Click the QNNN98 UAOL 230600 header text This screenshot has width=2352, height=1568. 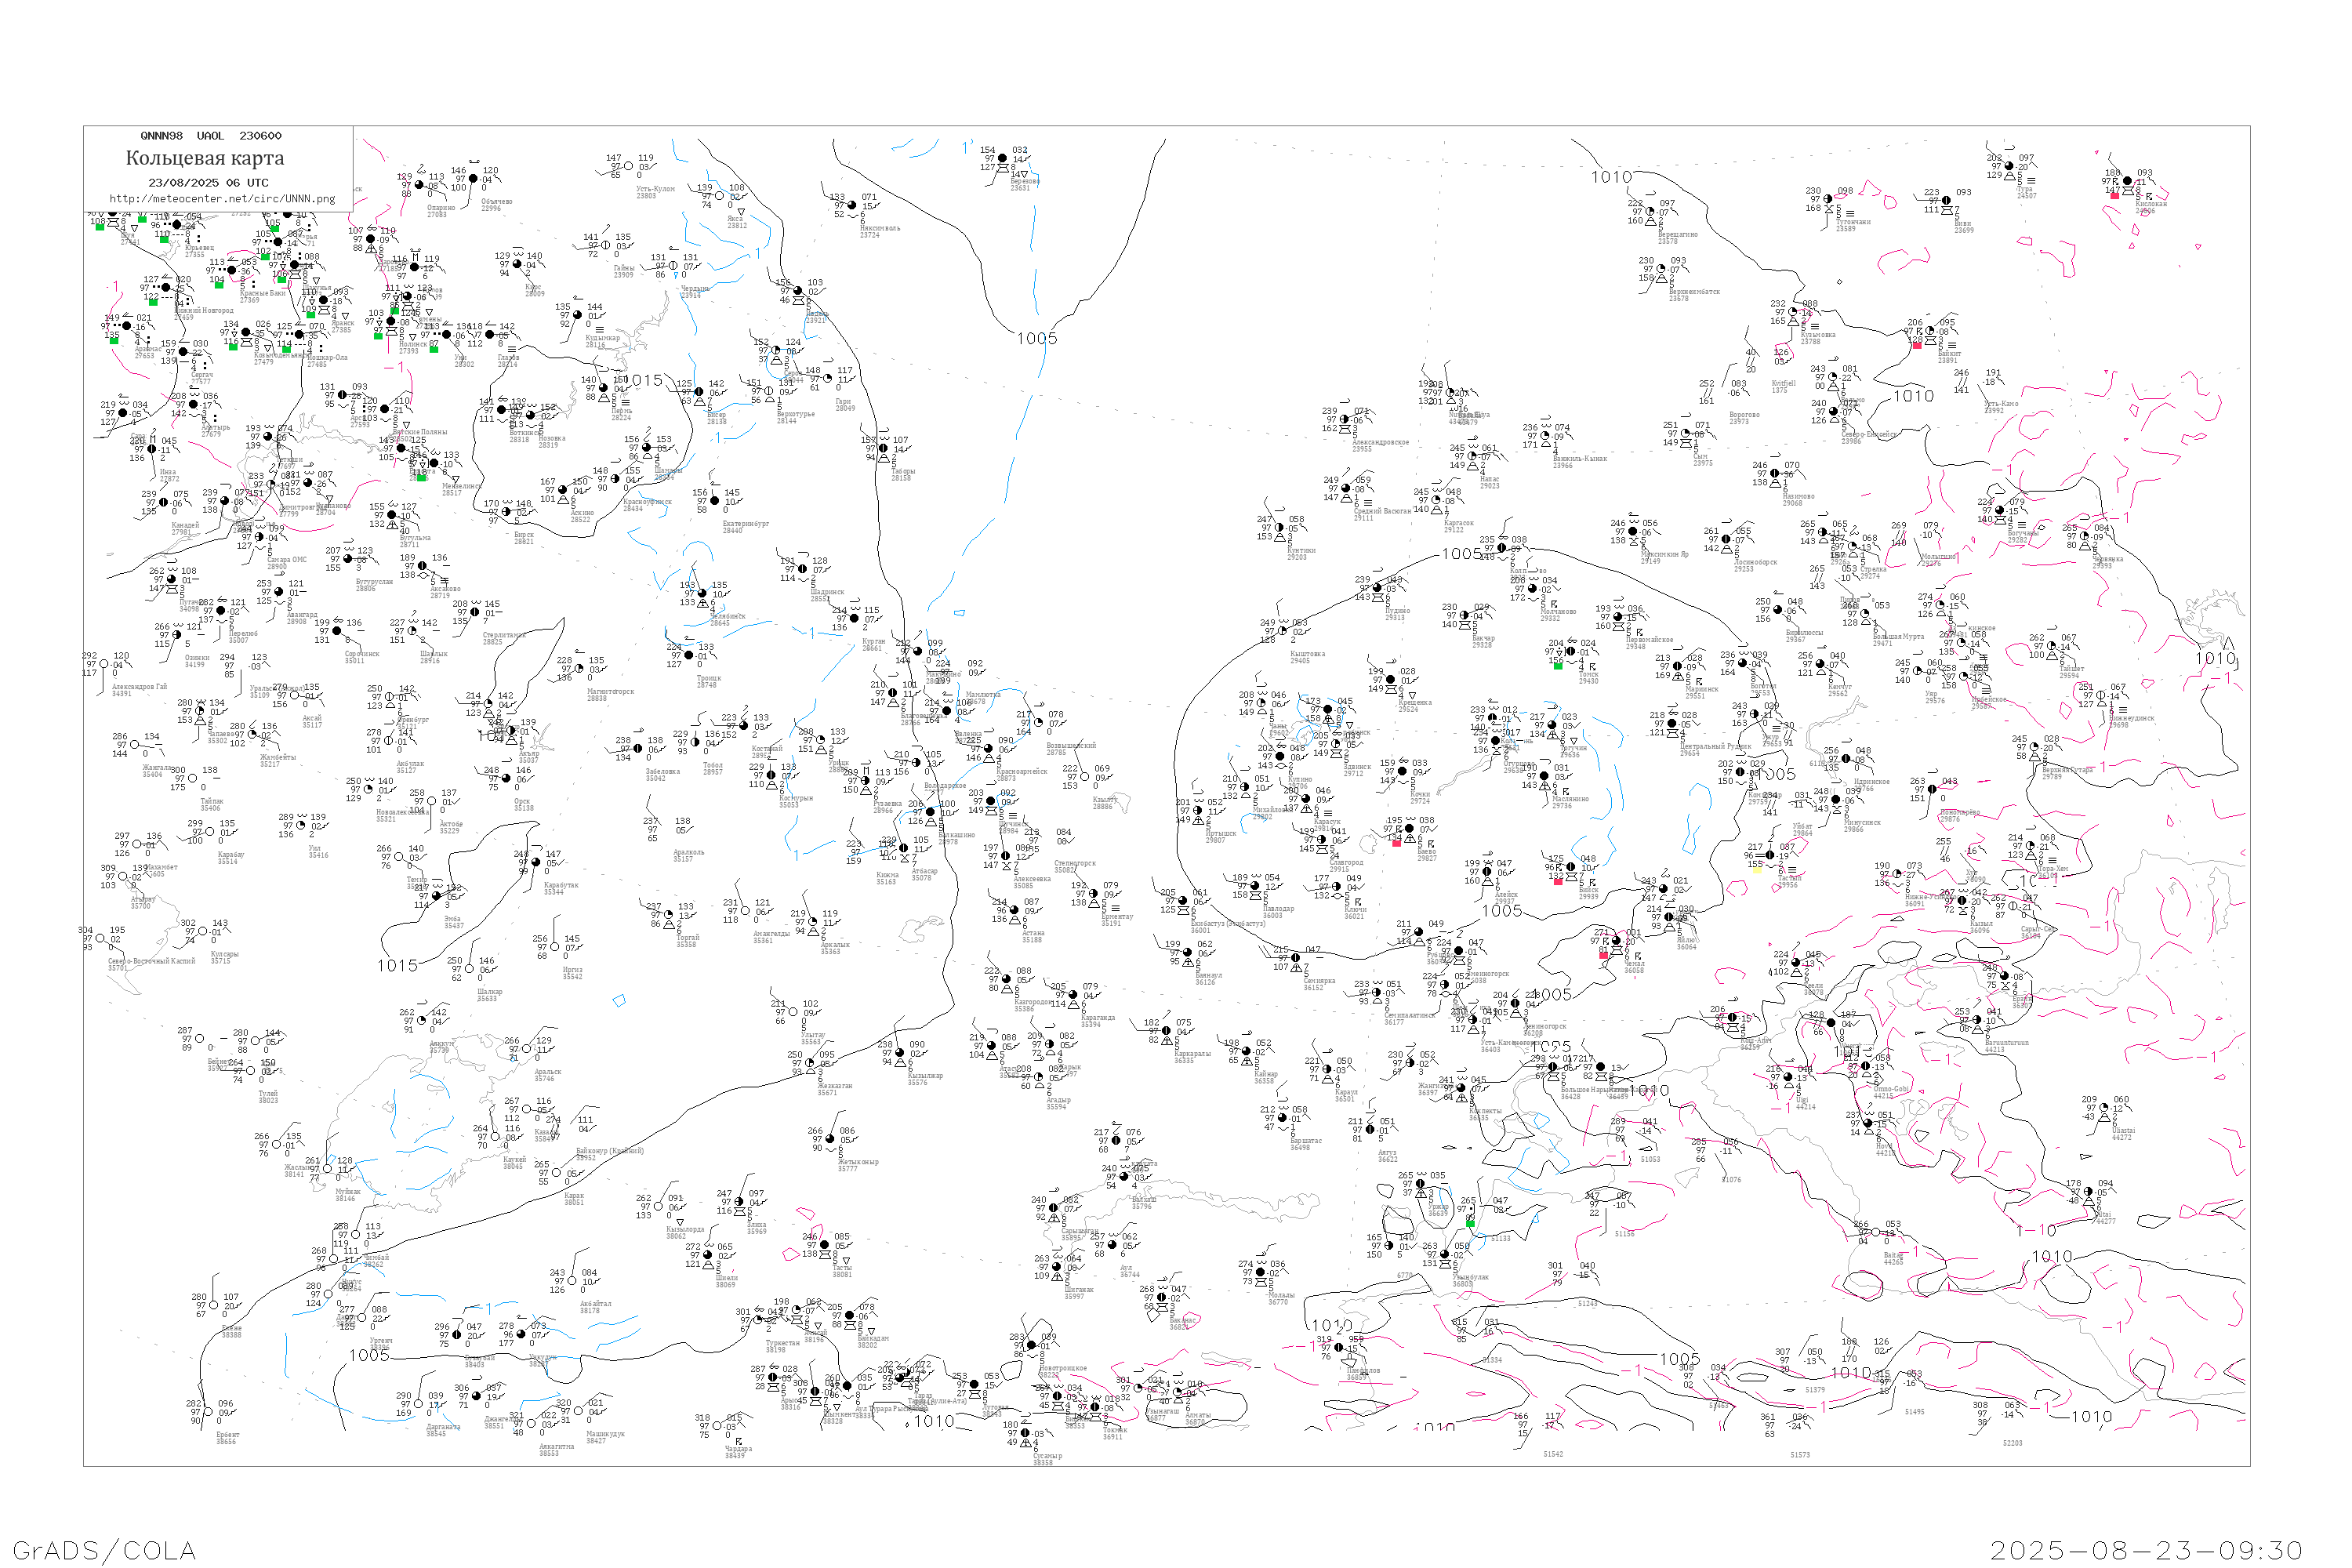211,136
